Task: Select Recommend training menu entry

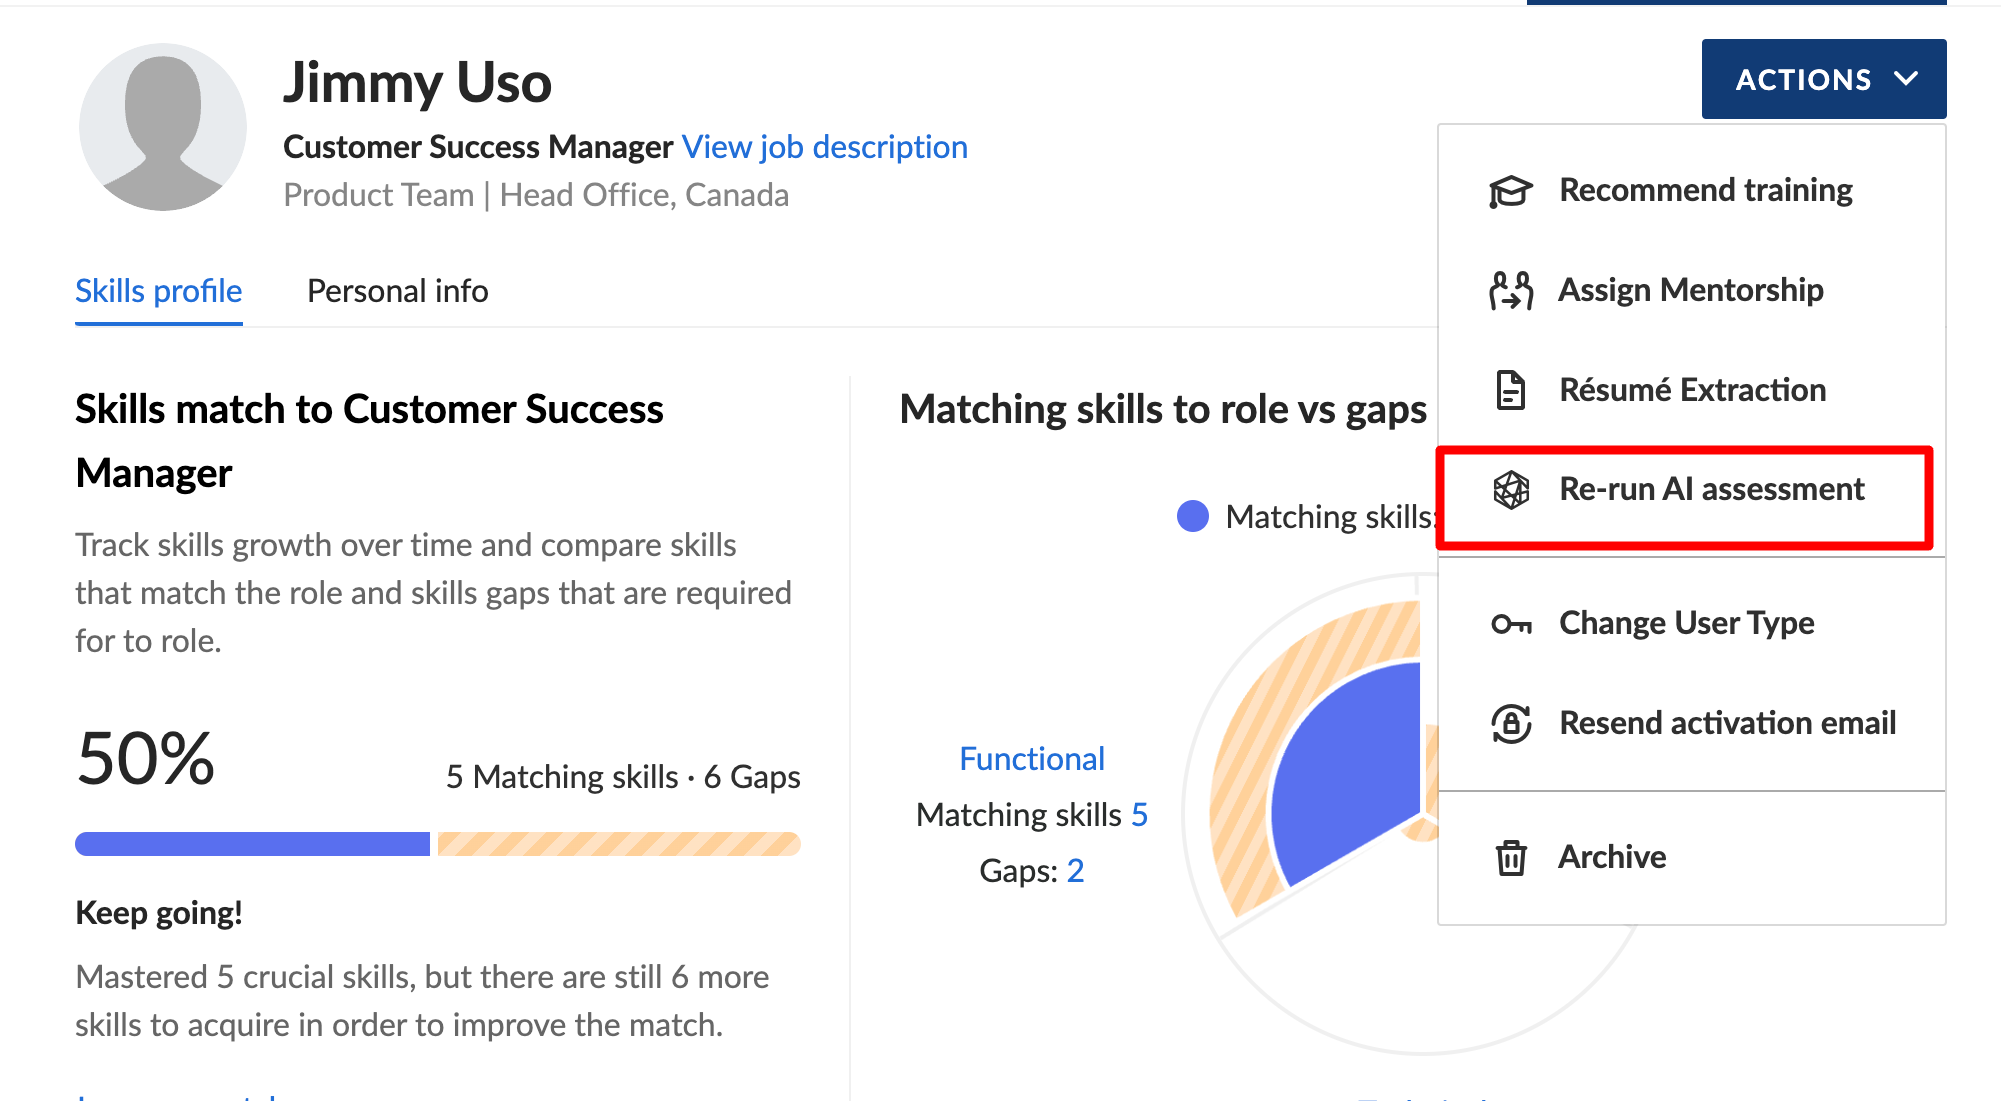Action: point(1691,190)
